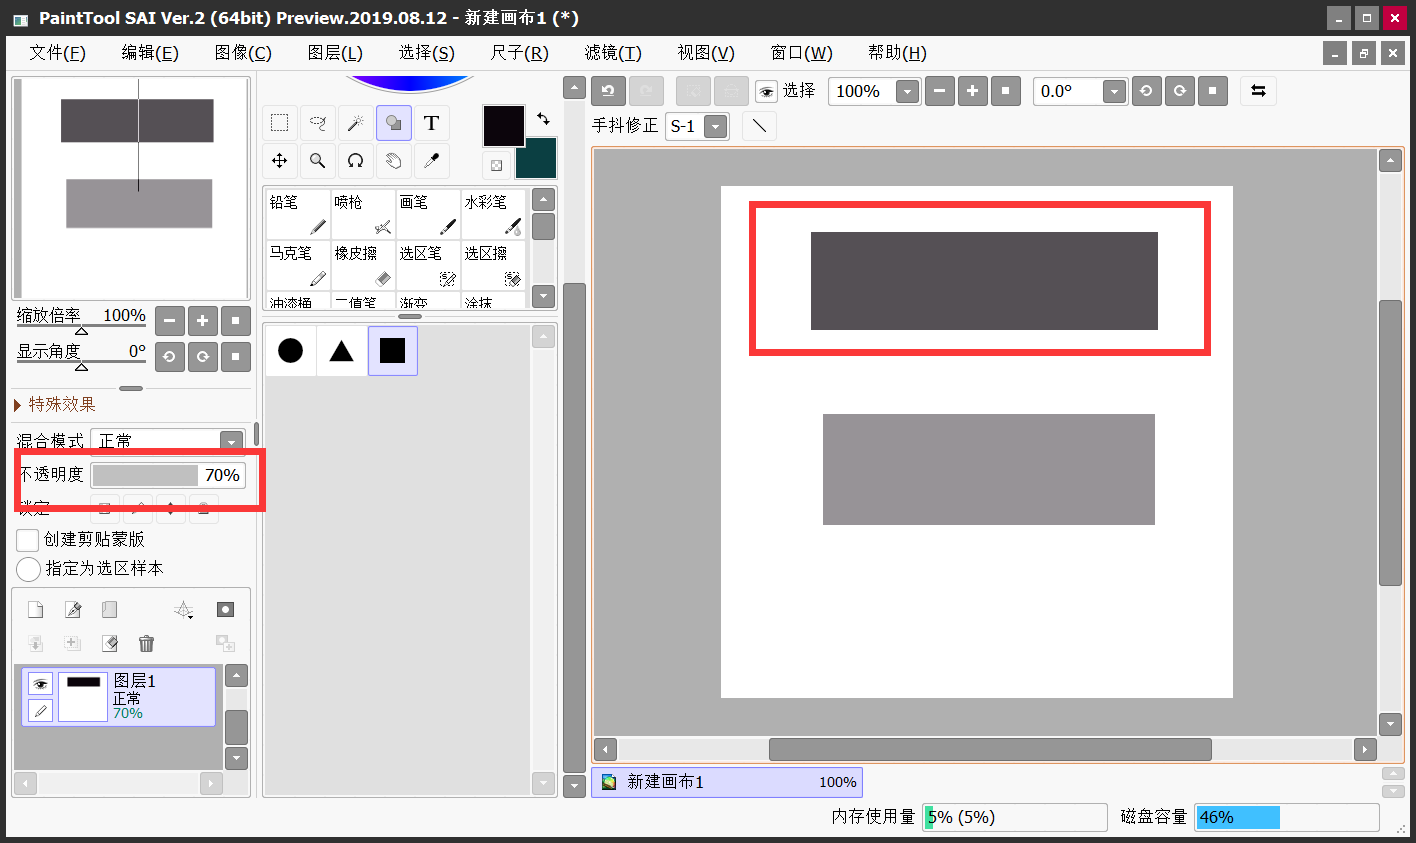1416x843 pixels.
Task: Create a new normal layer
Action: click(35, 610)
